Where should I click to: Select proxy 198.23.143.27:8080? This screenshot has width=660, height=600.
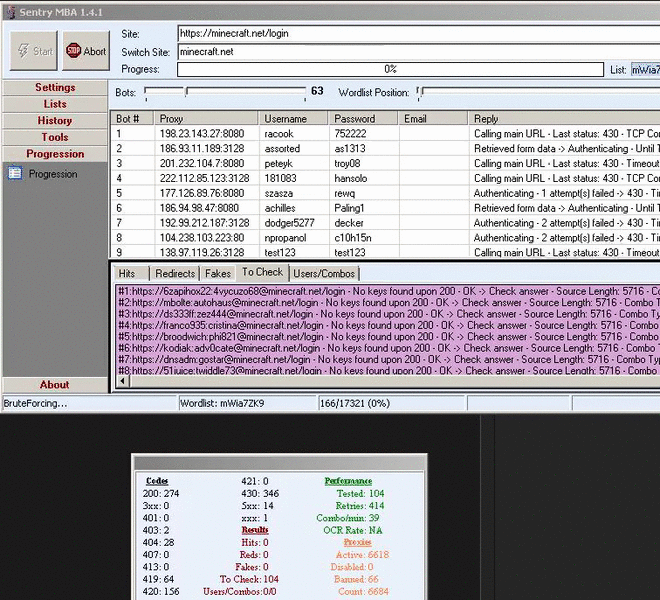coord(202,134)
